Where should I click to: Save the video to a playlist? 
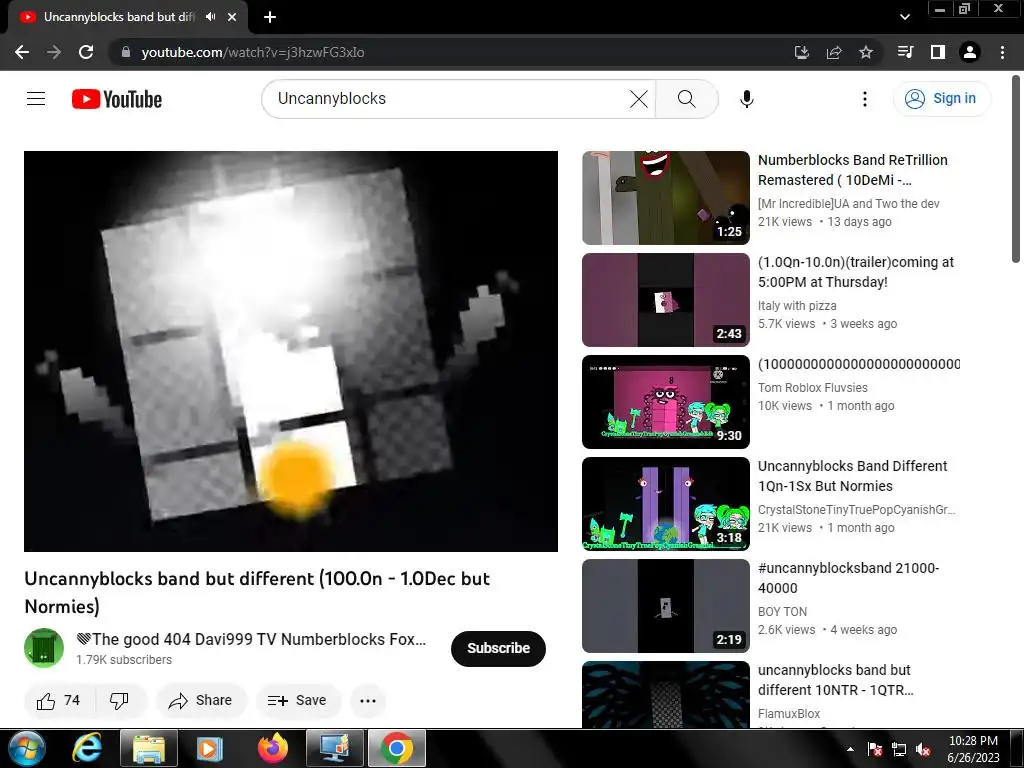click(298, 701)
